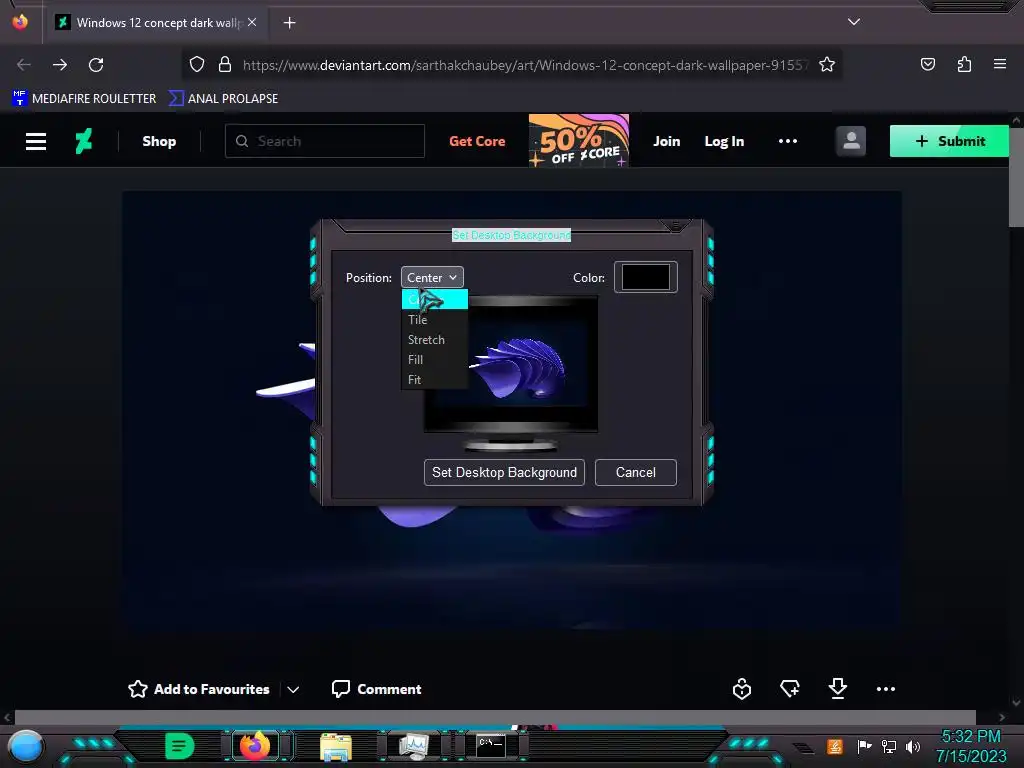Expand the list all tabs chevron
Screen dimensions: 1024x768
coord(854,22)
